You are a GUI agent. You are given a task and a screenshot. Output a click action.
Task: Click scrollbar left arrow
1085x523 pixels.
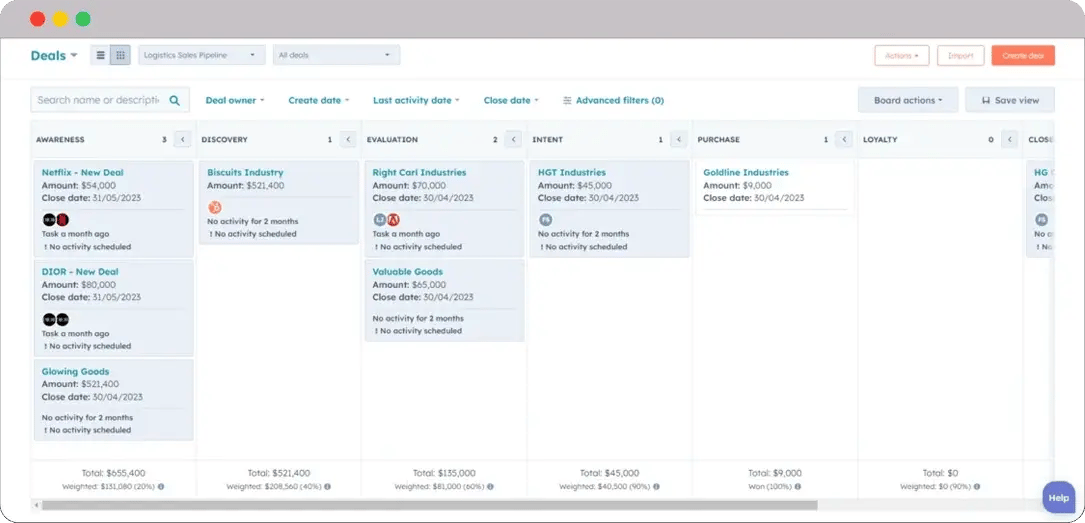click(36, 505)
